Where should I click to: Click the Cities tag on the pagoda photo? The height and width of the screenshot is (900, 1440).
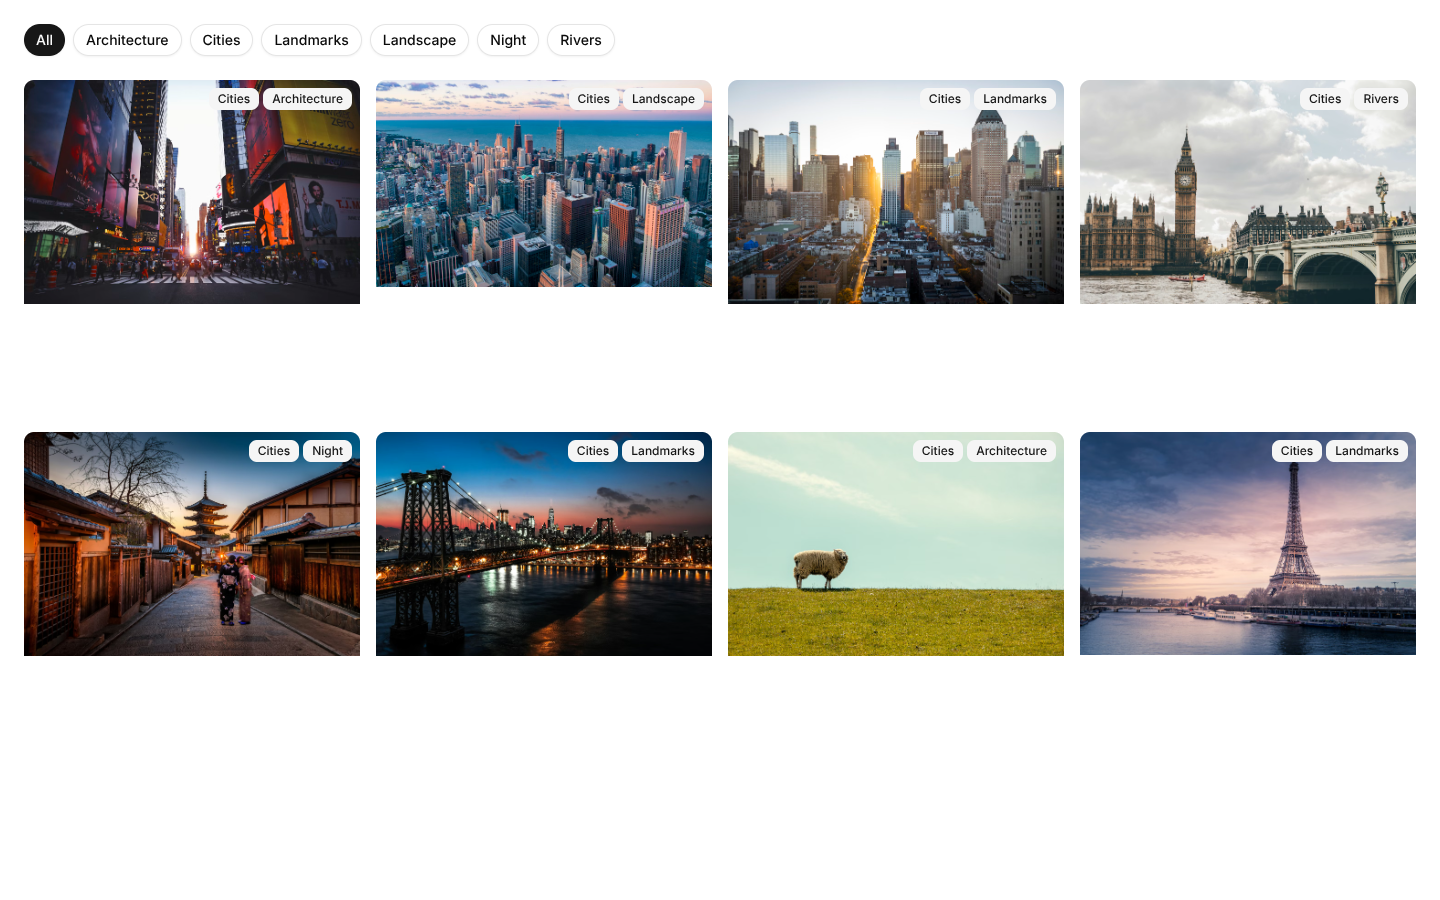tap(274, 451)
